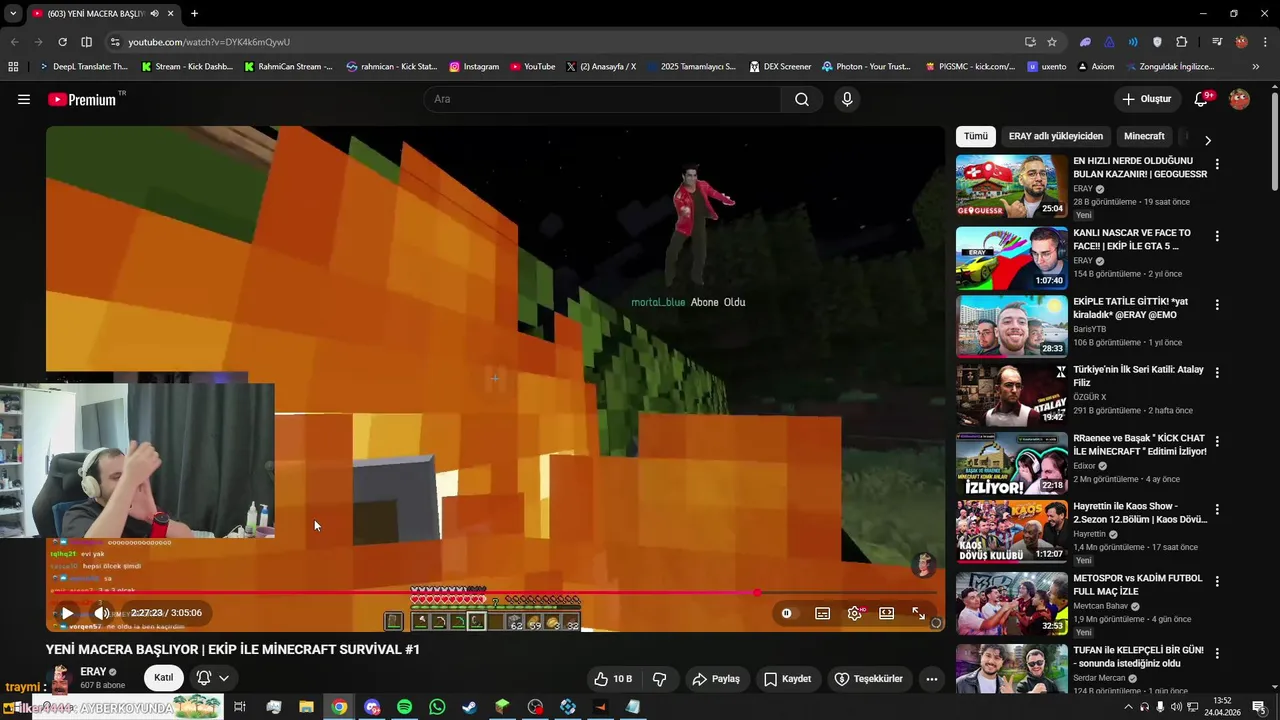Click the search magnifier button
The width and height of the screenshot is (1280, 720).
pyautogui.click(x=802, y=99)
